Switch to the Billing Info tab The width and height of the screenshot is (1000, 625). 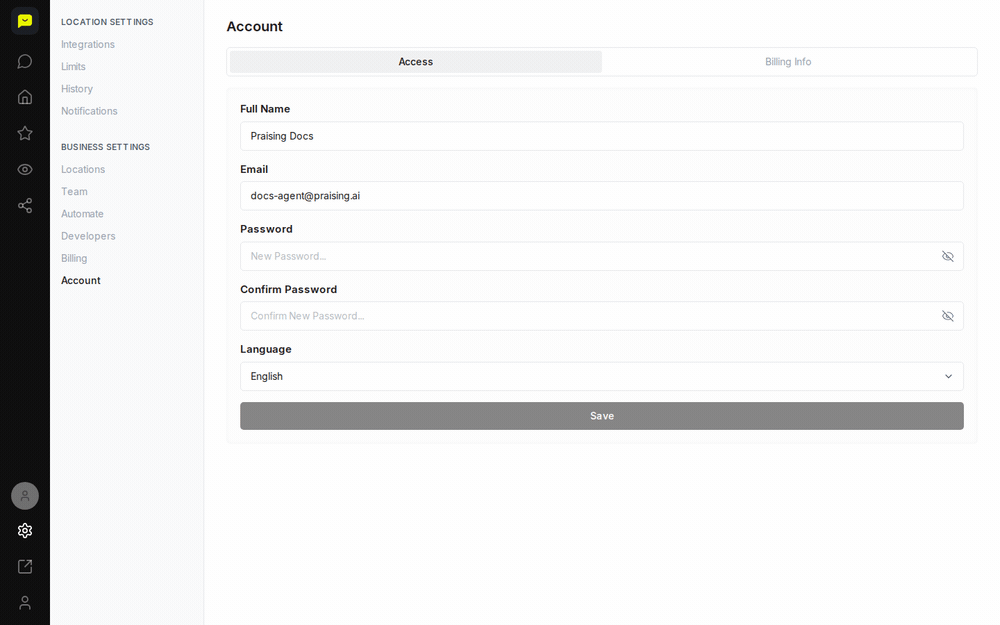tap(788, 62)
